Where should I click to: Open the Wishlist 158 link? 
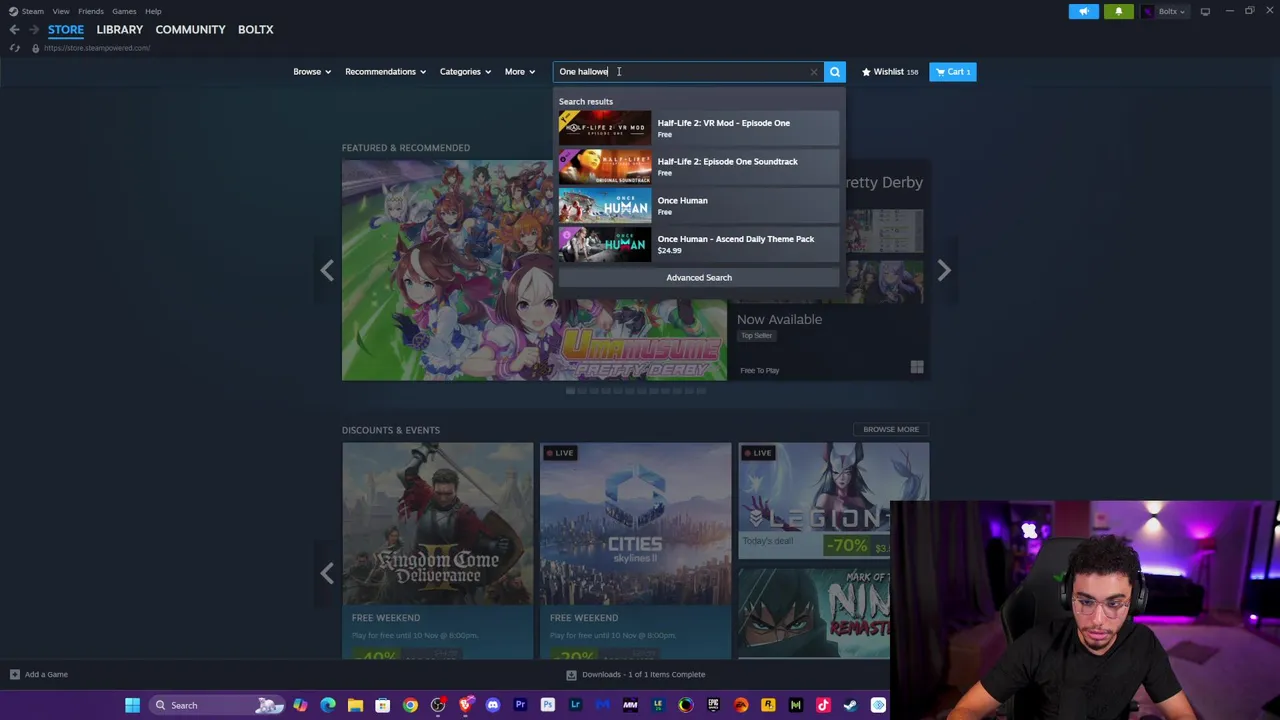[x=890, y=72]
